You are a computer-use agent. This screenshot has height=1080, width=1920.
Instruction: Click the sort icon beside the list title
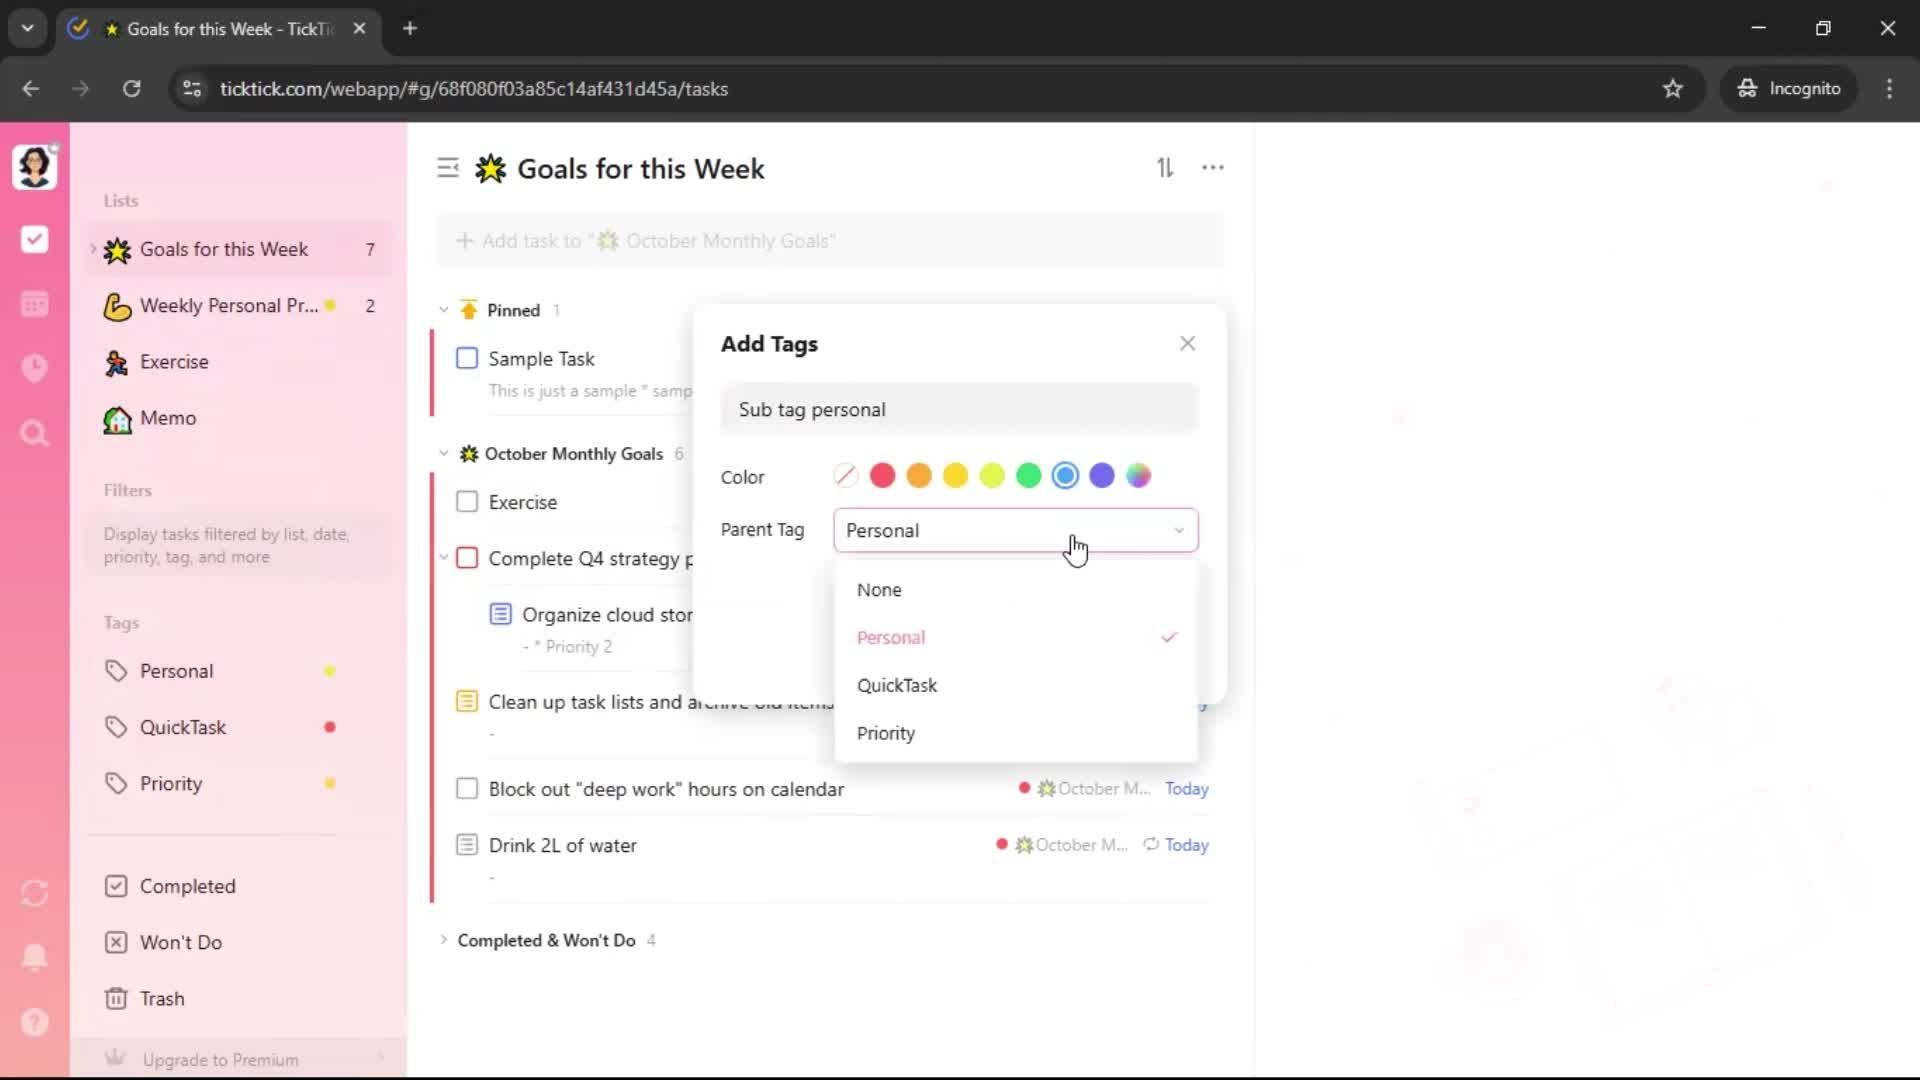(x=1165, y=168)
